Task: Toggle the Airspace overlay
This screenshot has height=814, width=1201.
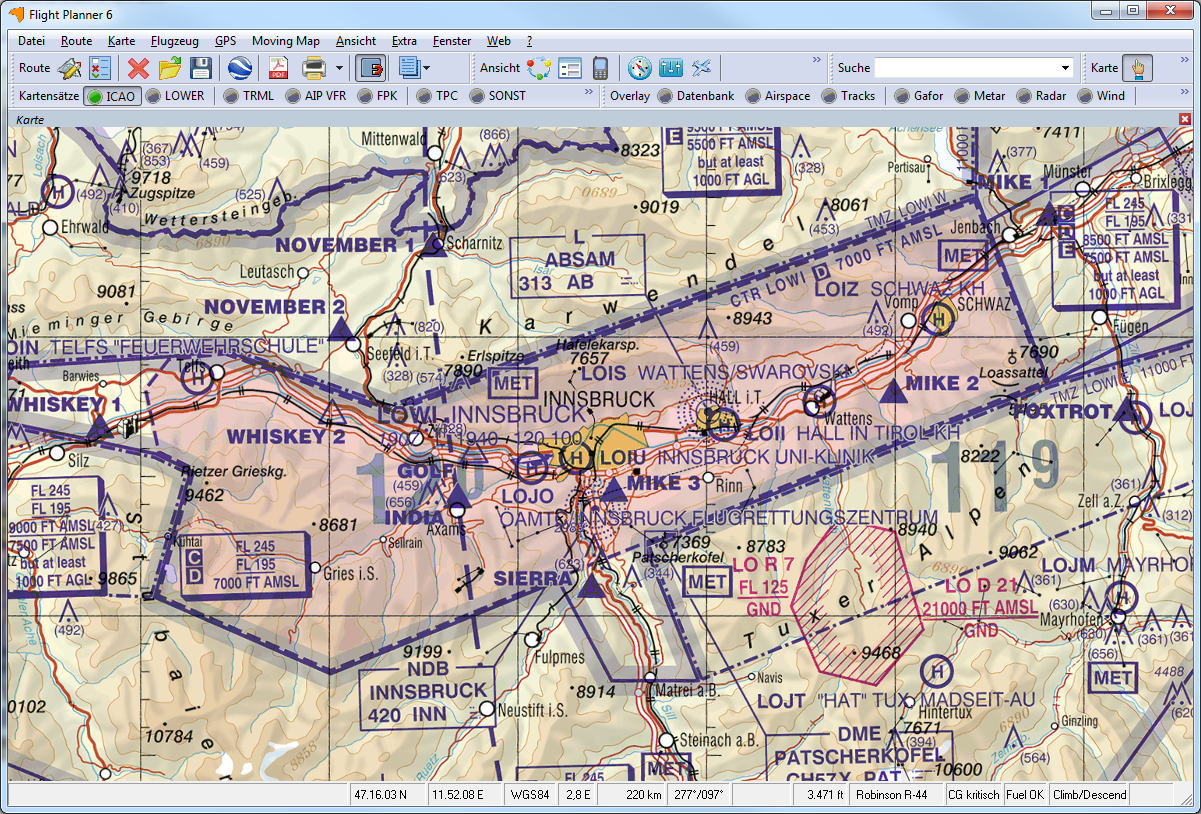Action: click(x=778, y=96)
